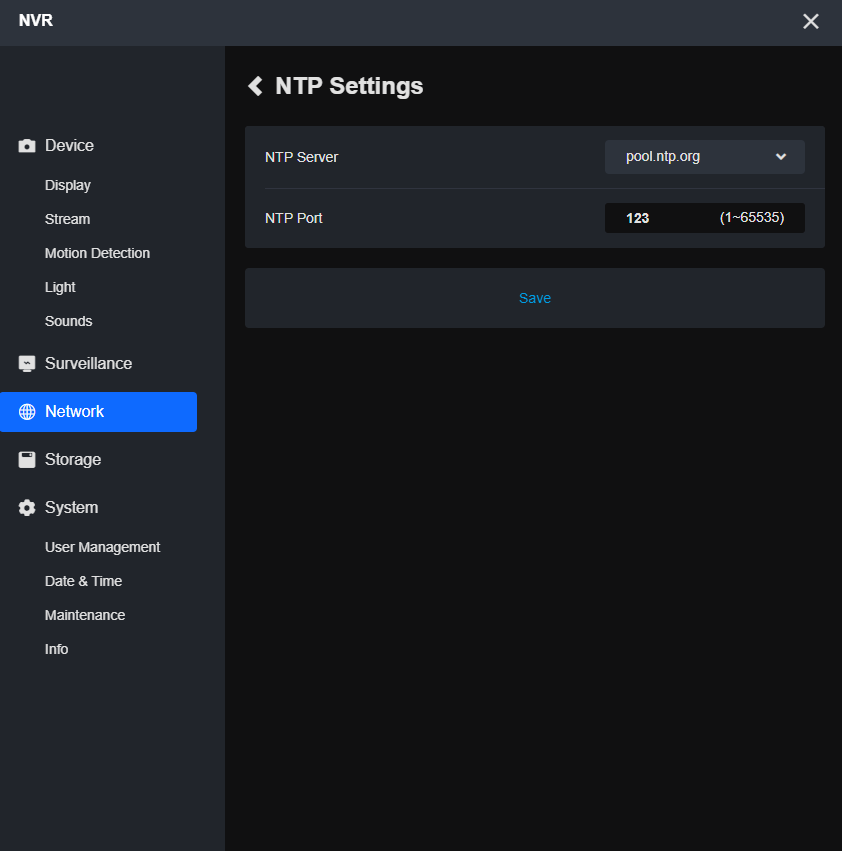
Task: Open the Sounds settings page
Action: pos(68,321)
